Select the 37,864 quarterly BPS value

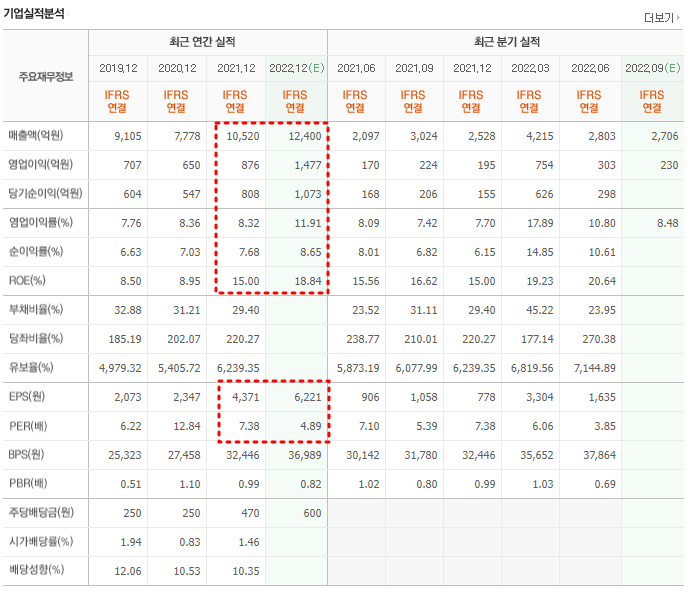[x=600, y=455]
